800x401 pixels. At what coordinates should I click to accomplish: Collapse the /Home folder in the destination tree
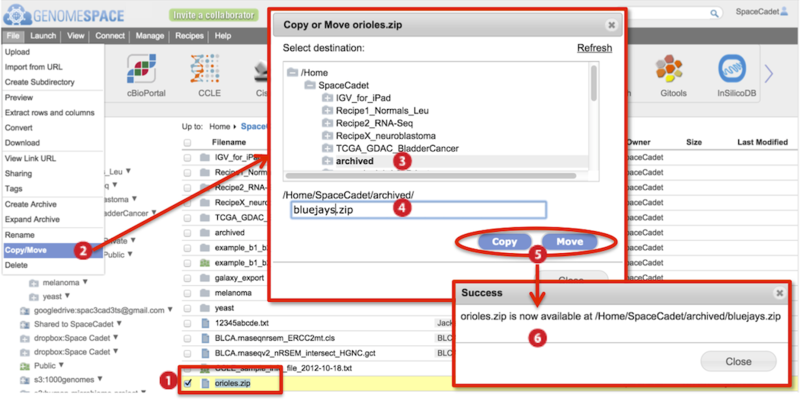[292, 72]
